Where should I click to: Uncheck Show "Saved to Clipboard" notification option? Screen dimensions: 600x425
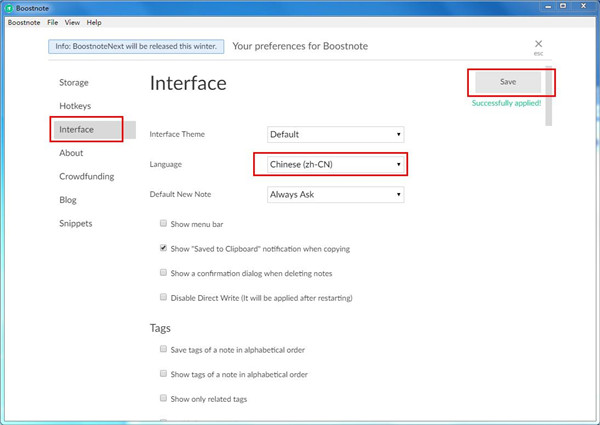point(163,248)
